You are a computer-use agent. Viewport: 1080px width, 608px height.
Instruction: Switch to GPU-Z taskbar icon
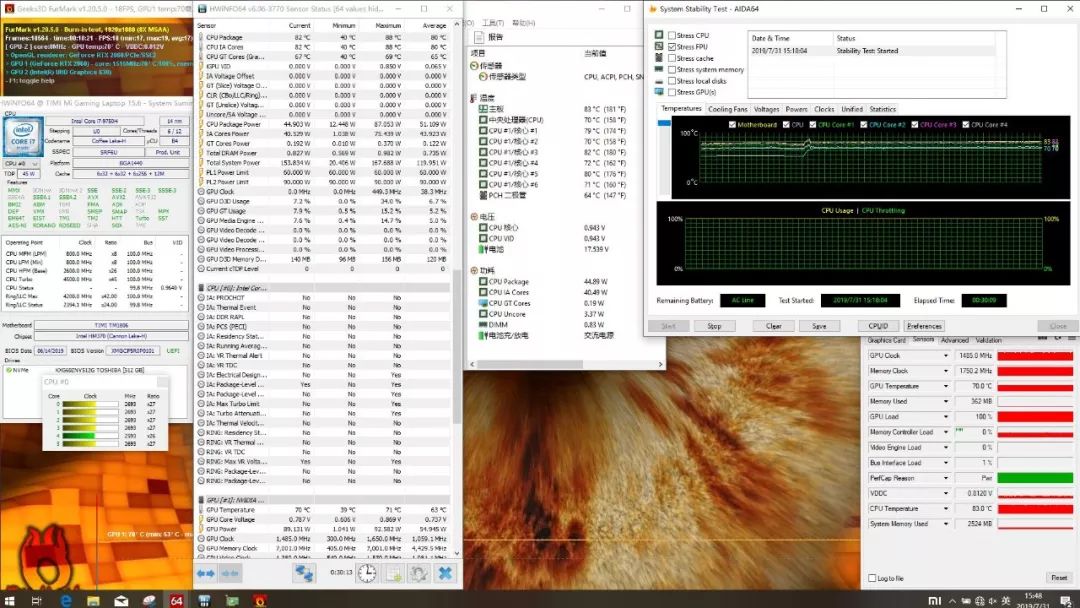232,600
